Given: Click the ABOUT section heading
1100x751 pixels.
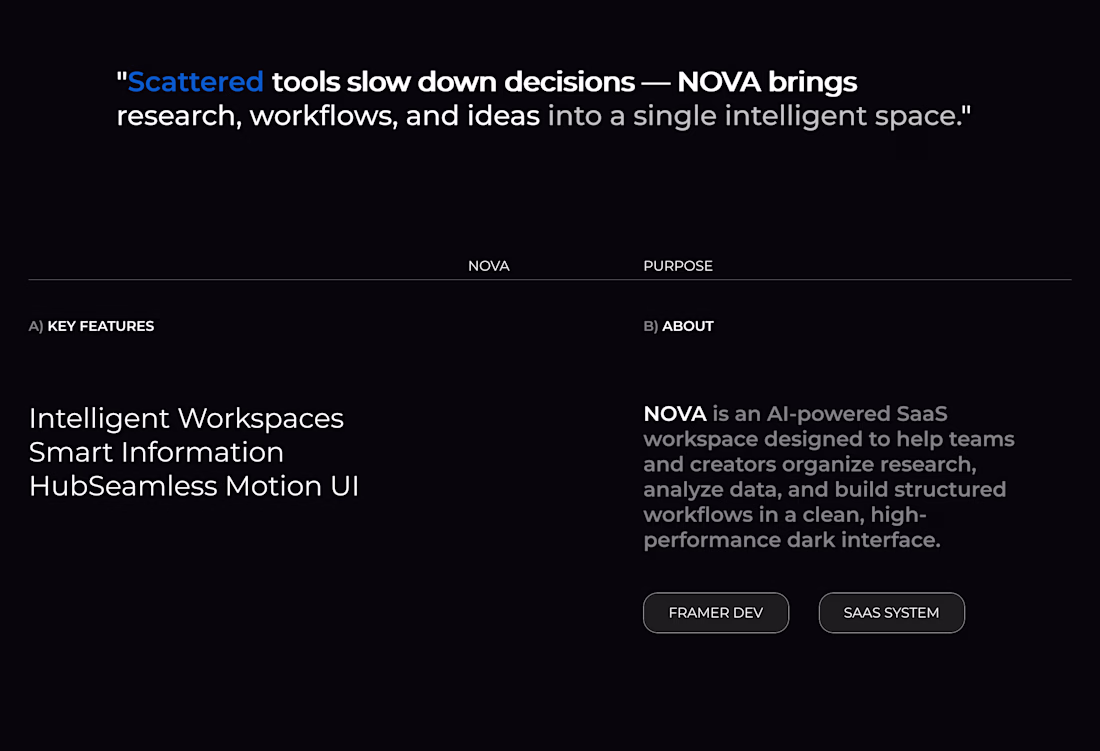Looking at the screenshot, I should tap(688, 326).
